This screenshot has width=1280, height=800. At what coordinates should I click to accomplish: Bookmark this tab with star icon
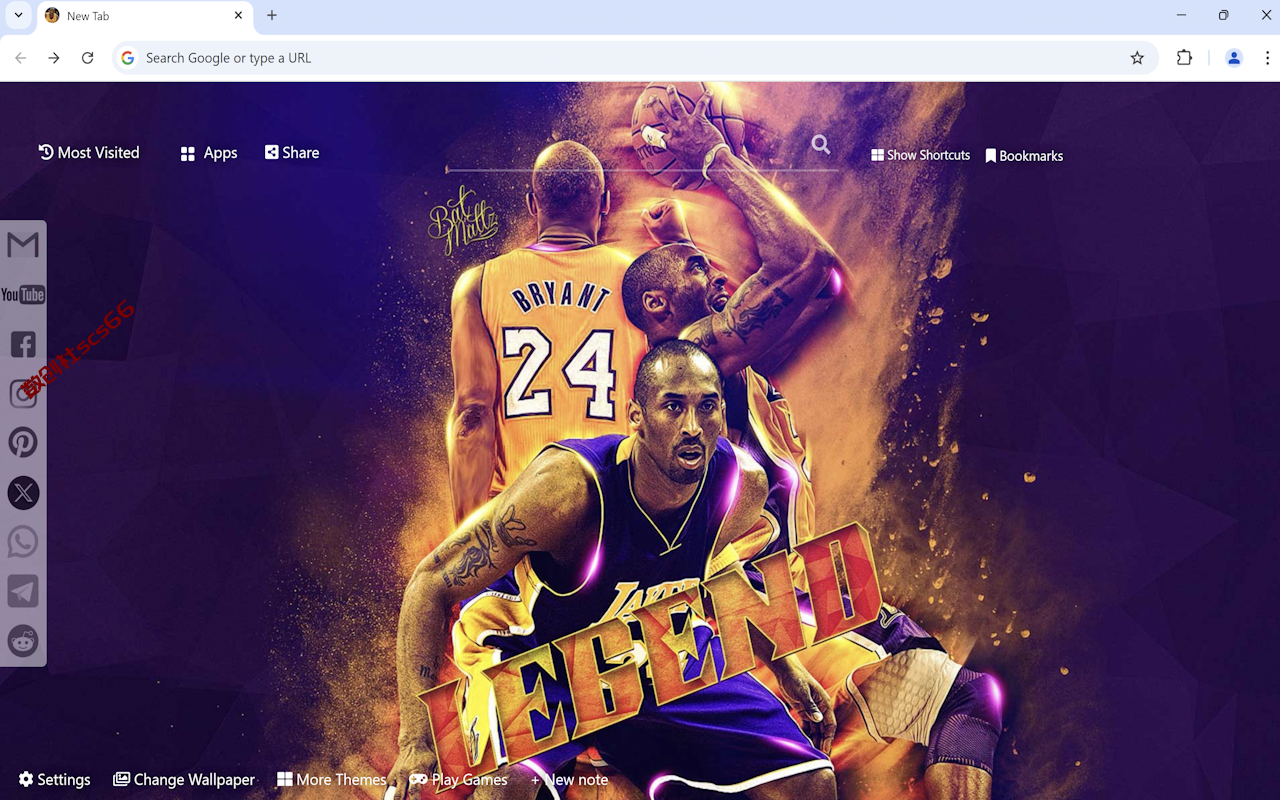click(x=1137, y=58)
